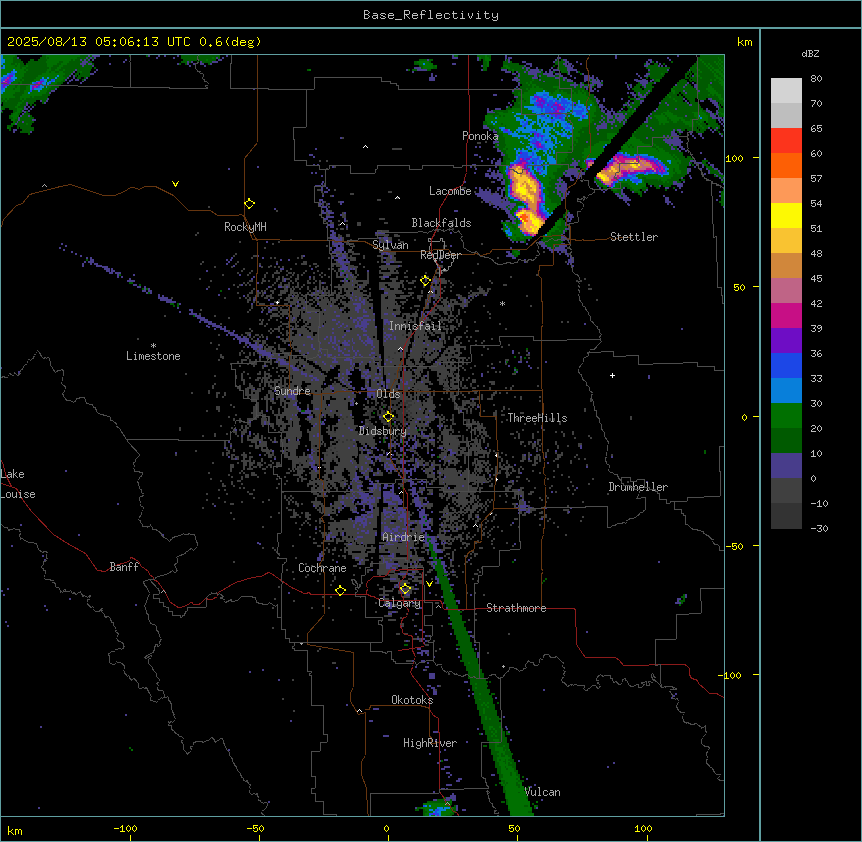Click the magenta 42 dBZ legend swatch
862x842 pixels.
pyautogui.click(x=786, y=315)
